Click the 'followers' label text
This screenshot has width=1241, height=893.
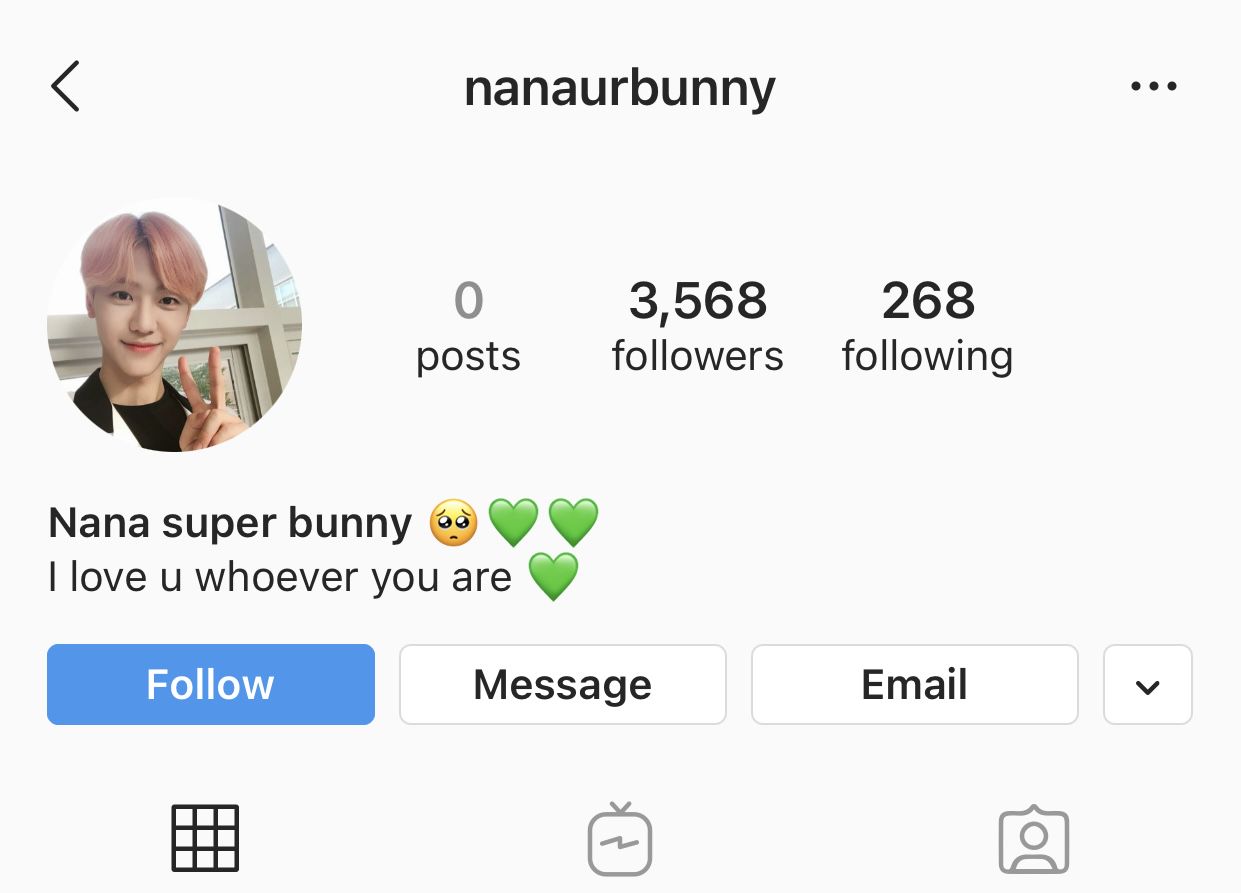point(698,356)
